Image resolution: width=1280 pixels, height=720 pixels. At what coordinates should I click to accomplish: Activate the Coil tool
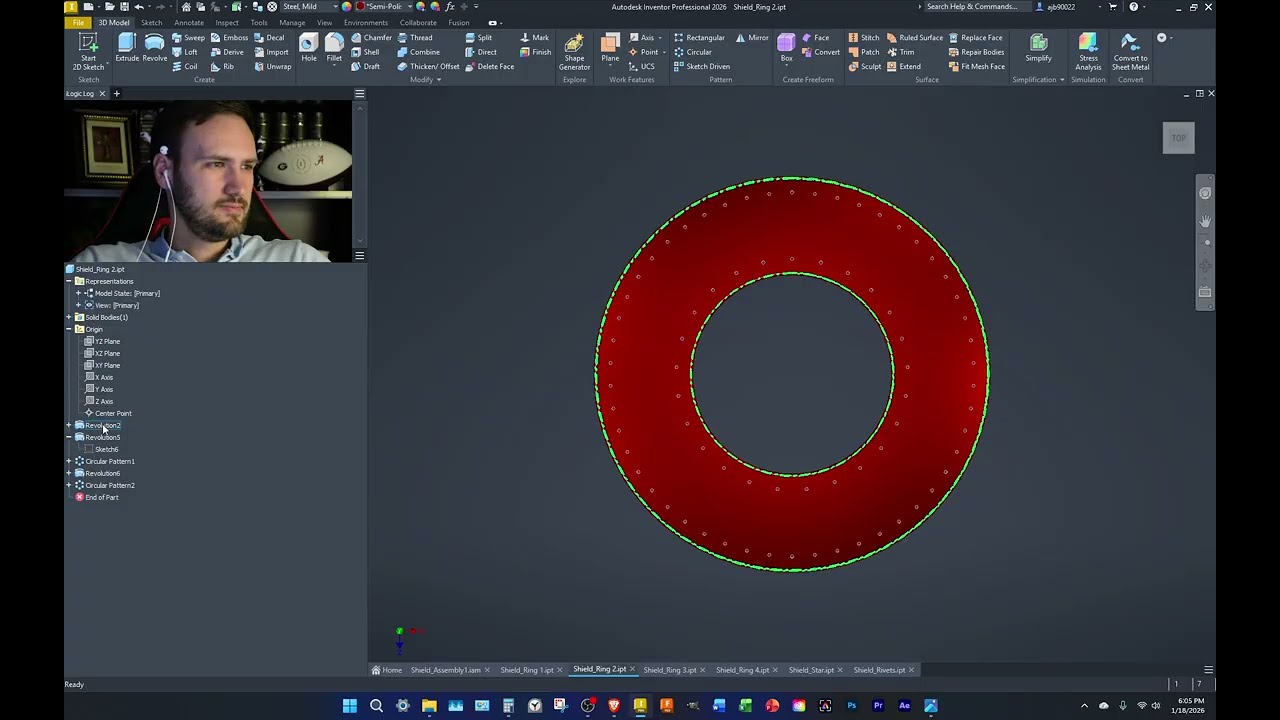pos(185,67)
